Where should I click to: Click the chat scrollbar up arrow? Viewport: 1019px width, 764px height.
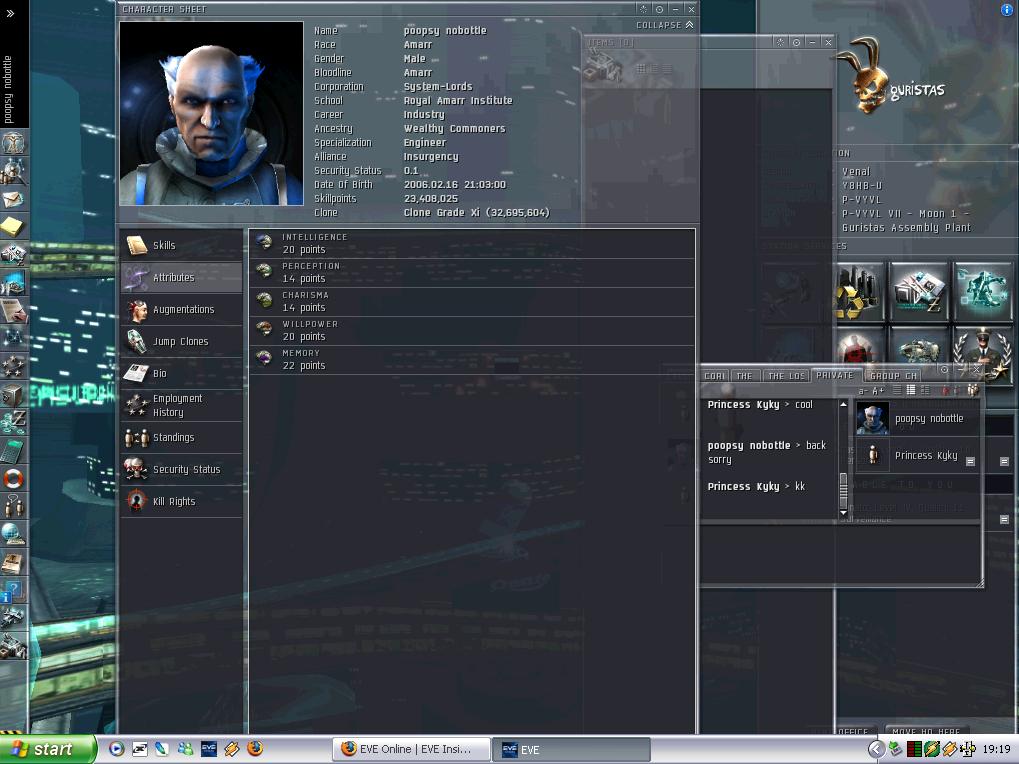[843, 404]
